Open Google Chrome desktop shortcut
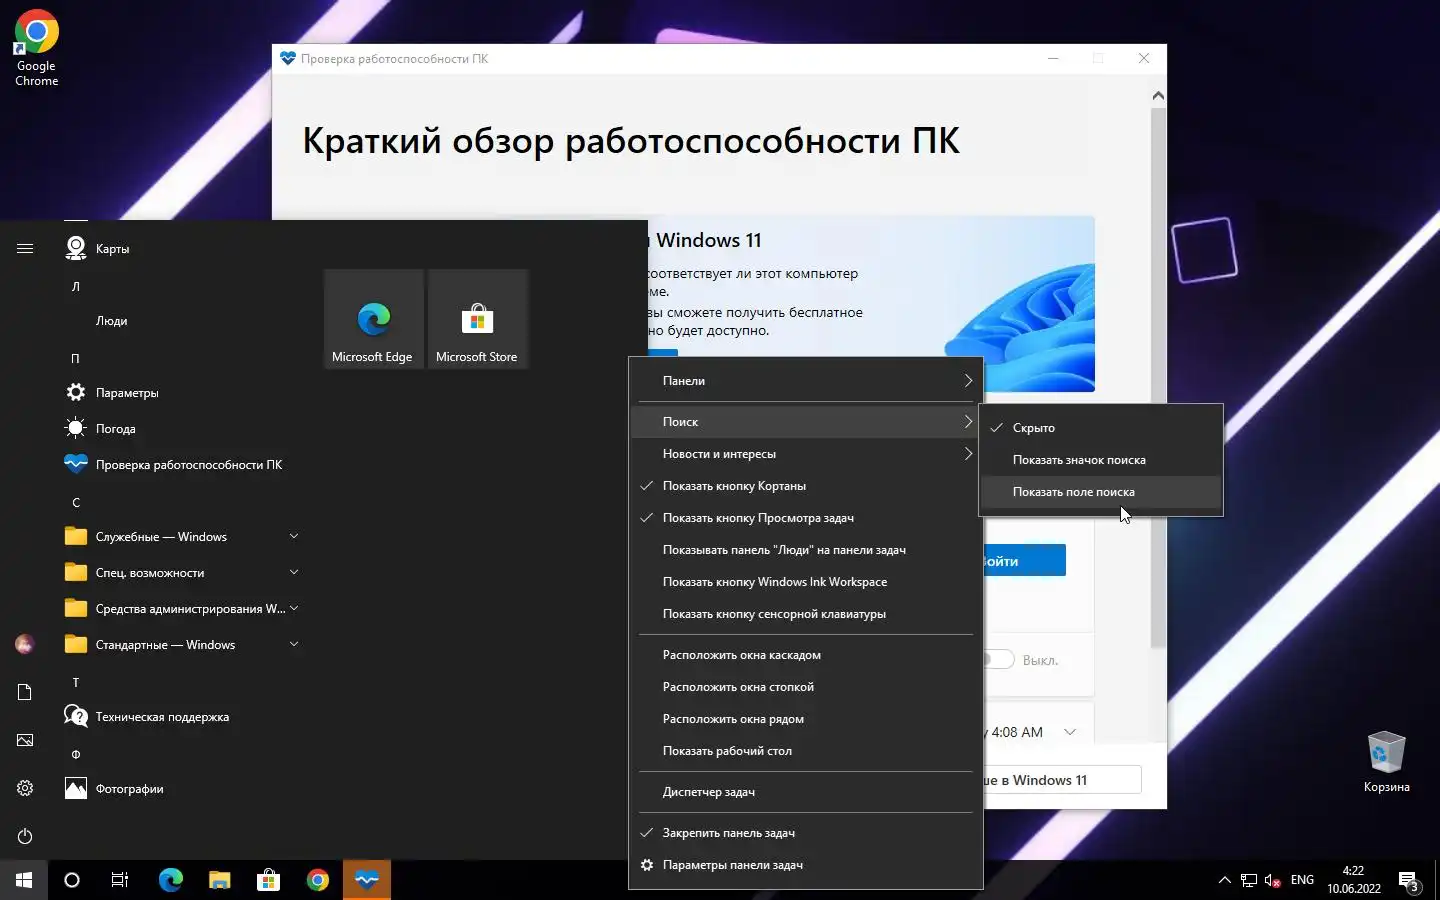1440x900 pixels. click(x=37, y=48)
